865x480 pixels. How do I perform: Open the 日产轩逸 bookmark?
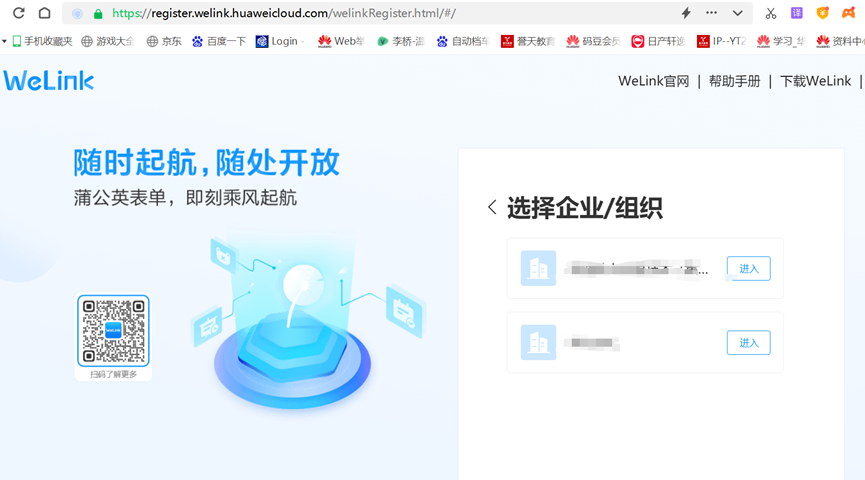click(658, 41)
